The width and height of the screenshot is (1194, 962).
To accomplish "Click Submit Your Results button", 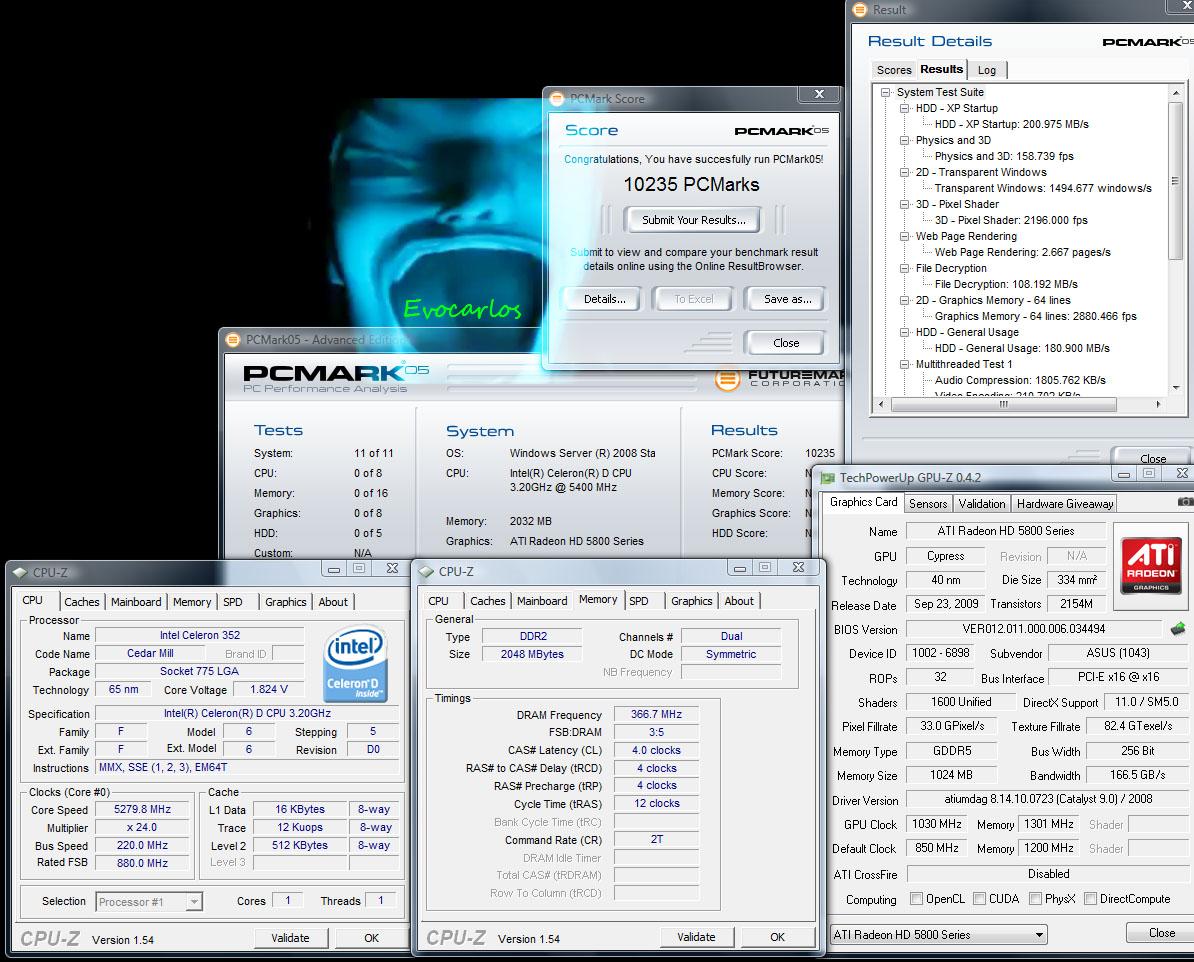I will (x=693, y=220).
